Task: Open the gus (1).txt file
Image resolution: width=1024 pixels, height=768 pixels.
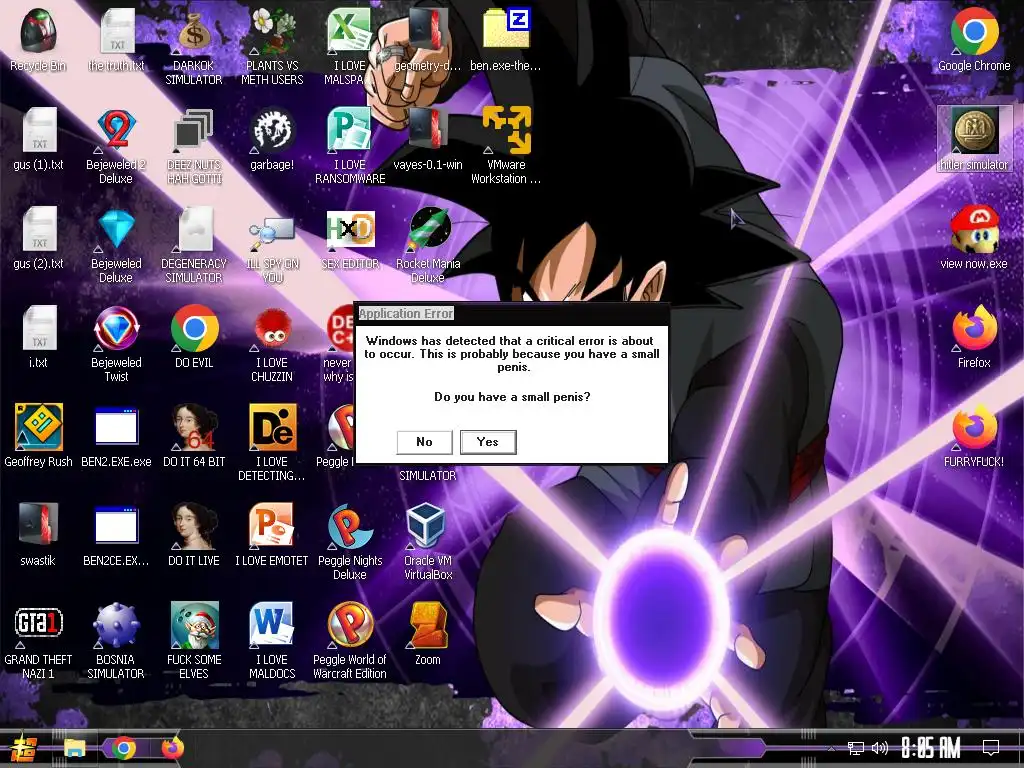Action: pos(38,138)
